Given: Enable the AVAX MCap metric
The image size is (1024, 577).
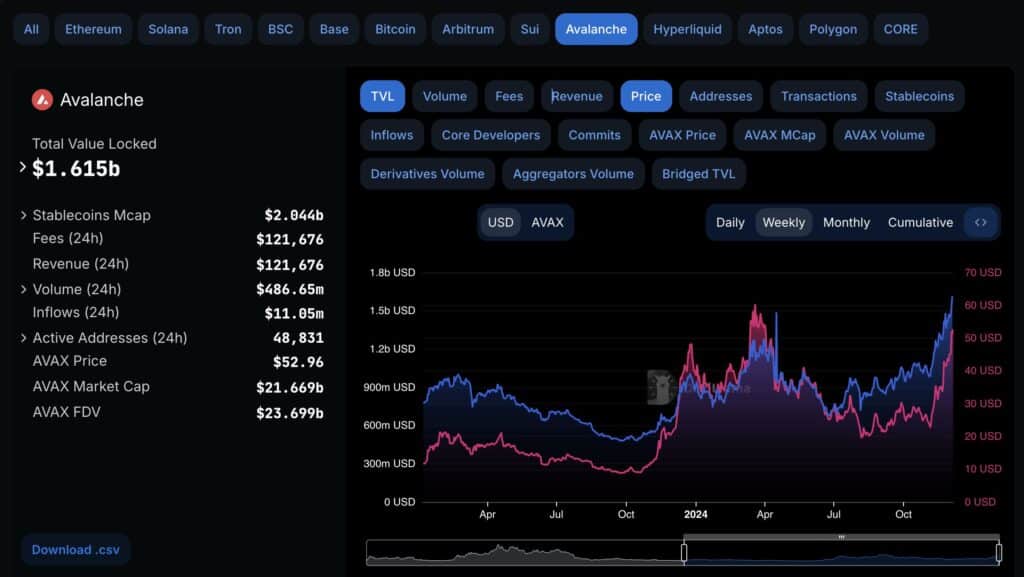Looking at the screenshot, I should click(780, 135).
